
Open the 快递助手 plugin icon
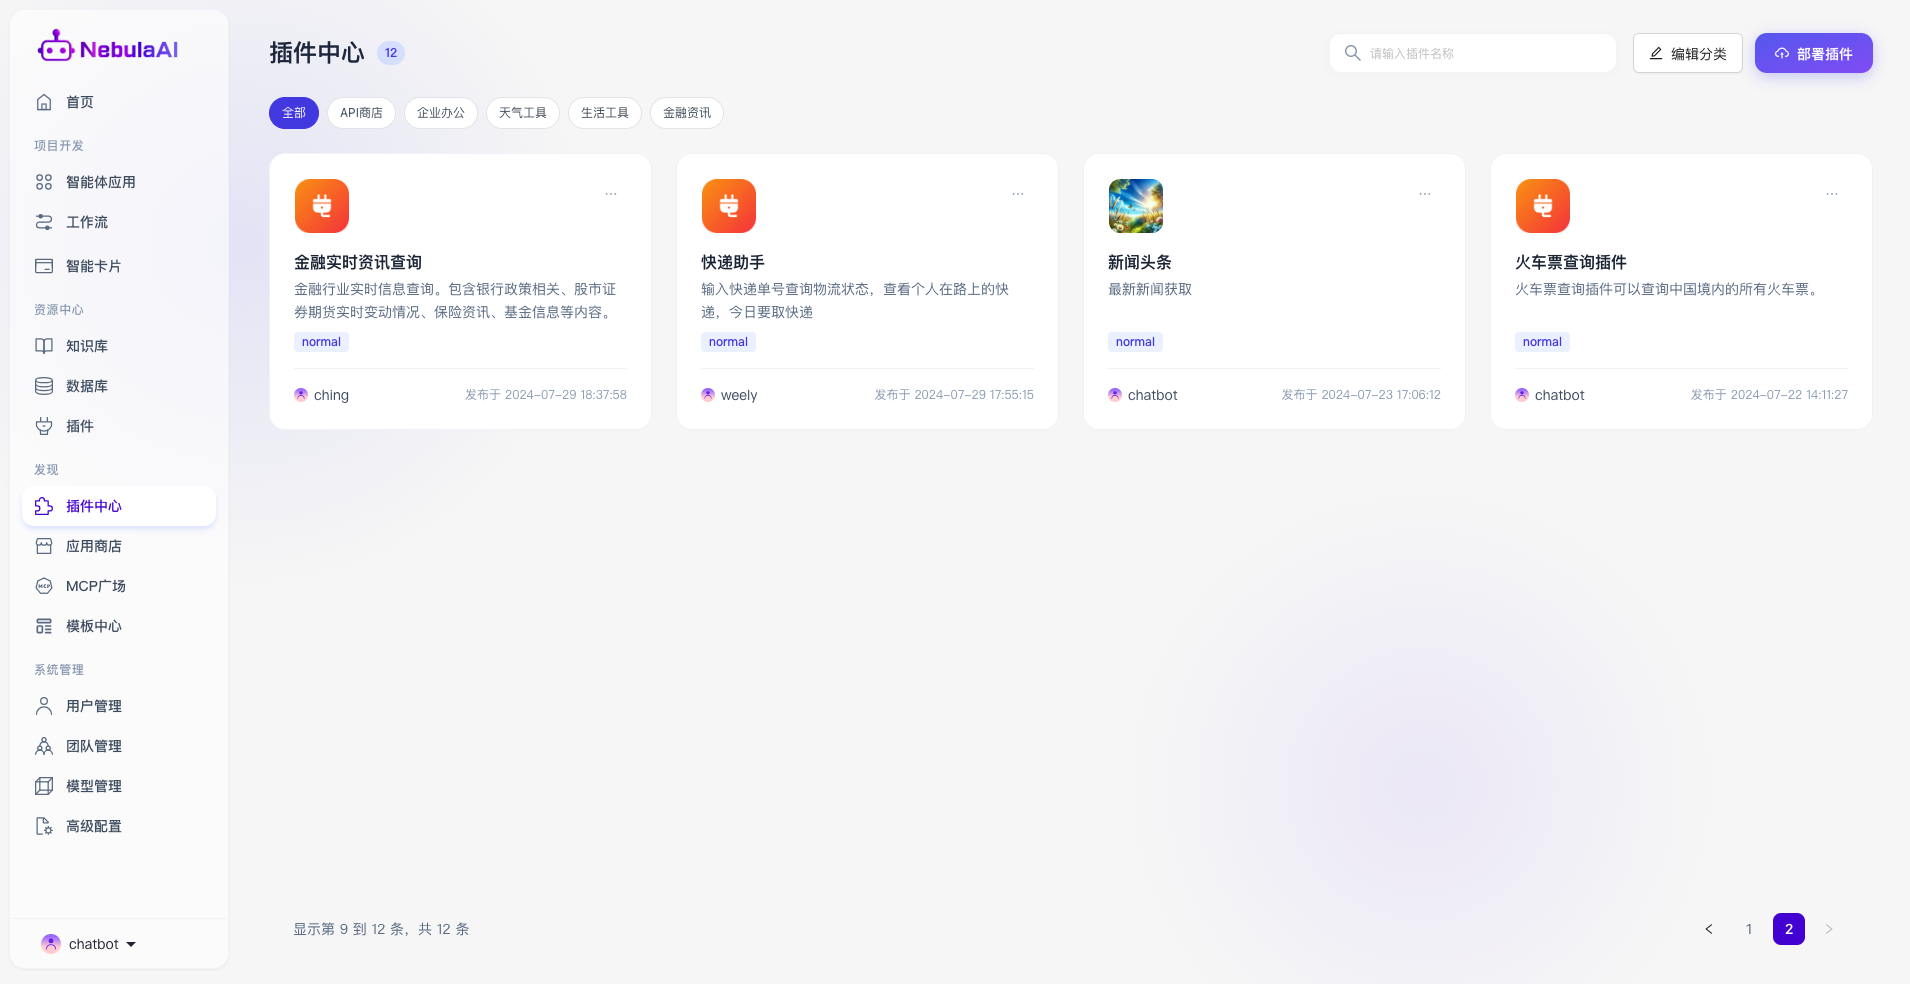[728, 206]
